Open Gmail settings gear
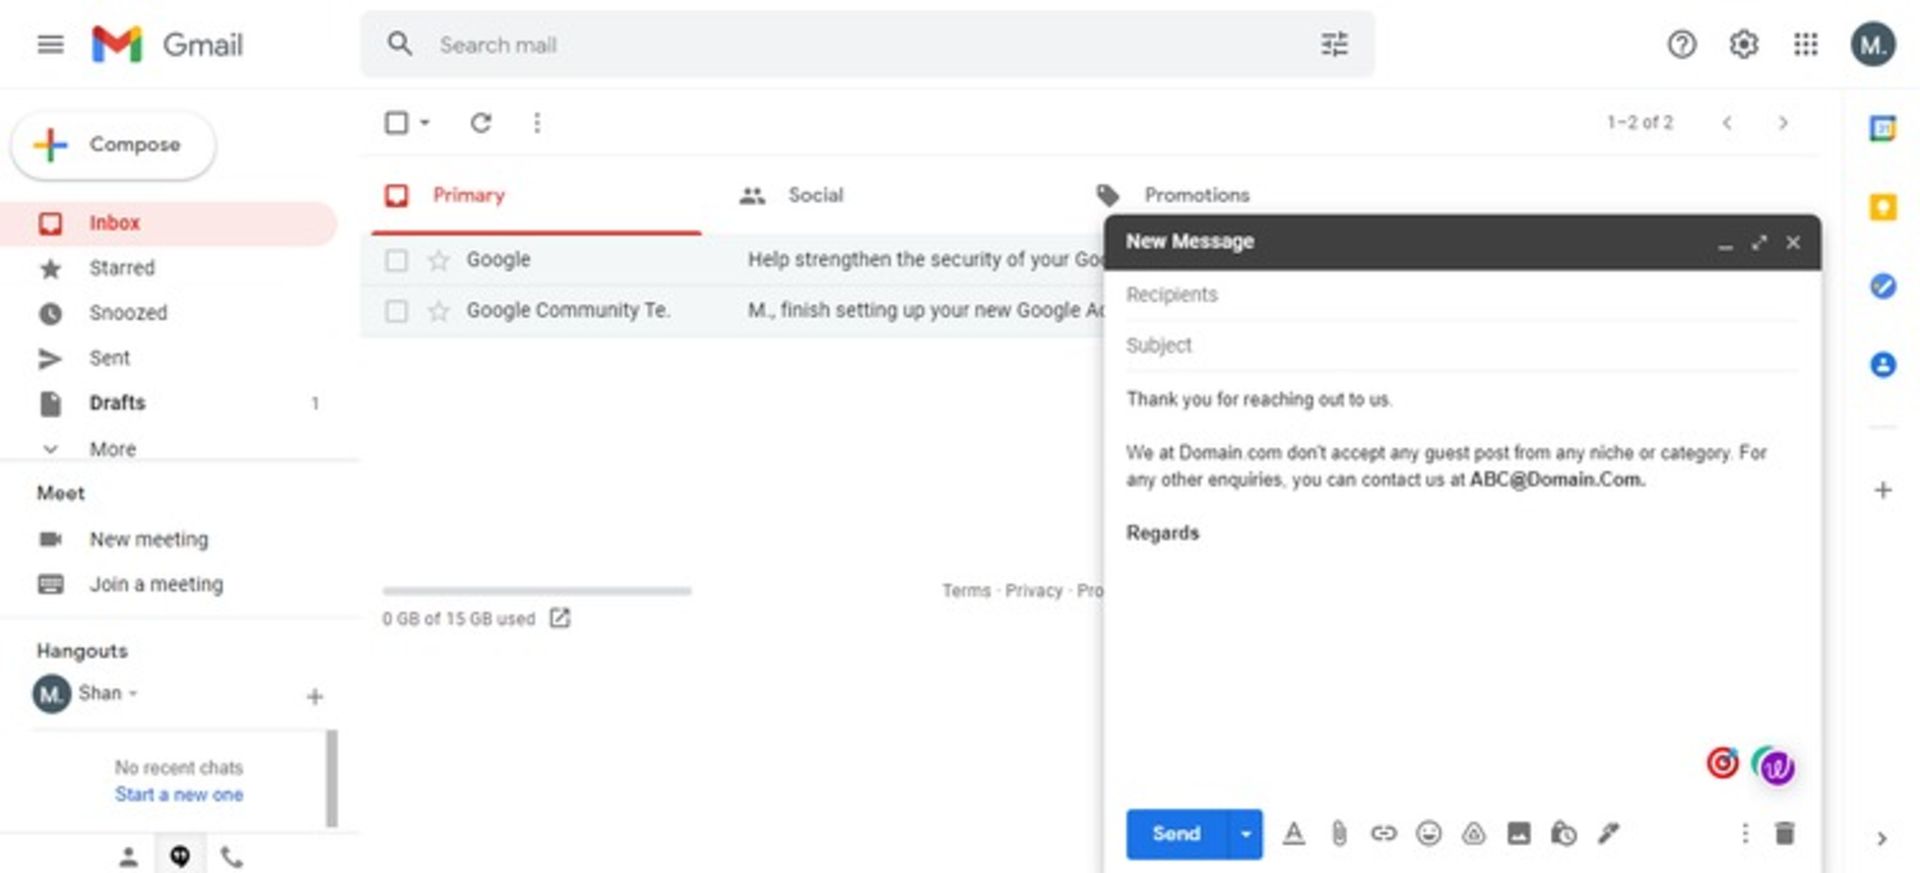 [x=1743, y=45]
